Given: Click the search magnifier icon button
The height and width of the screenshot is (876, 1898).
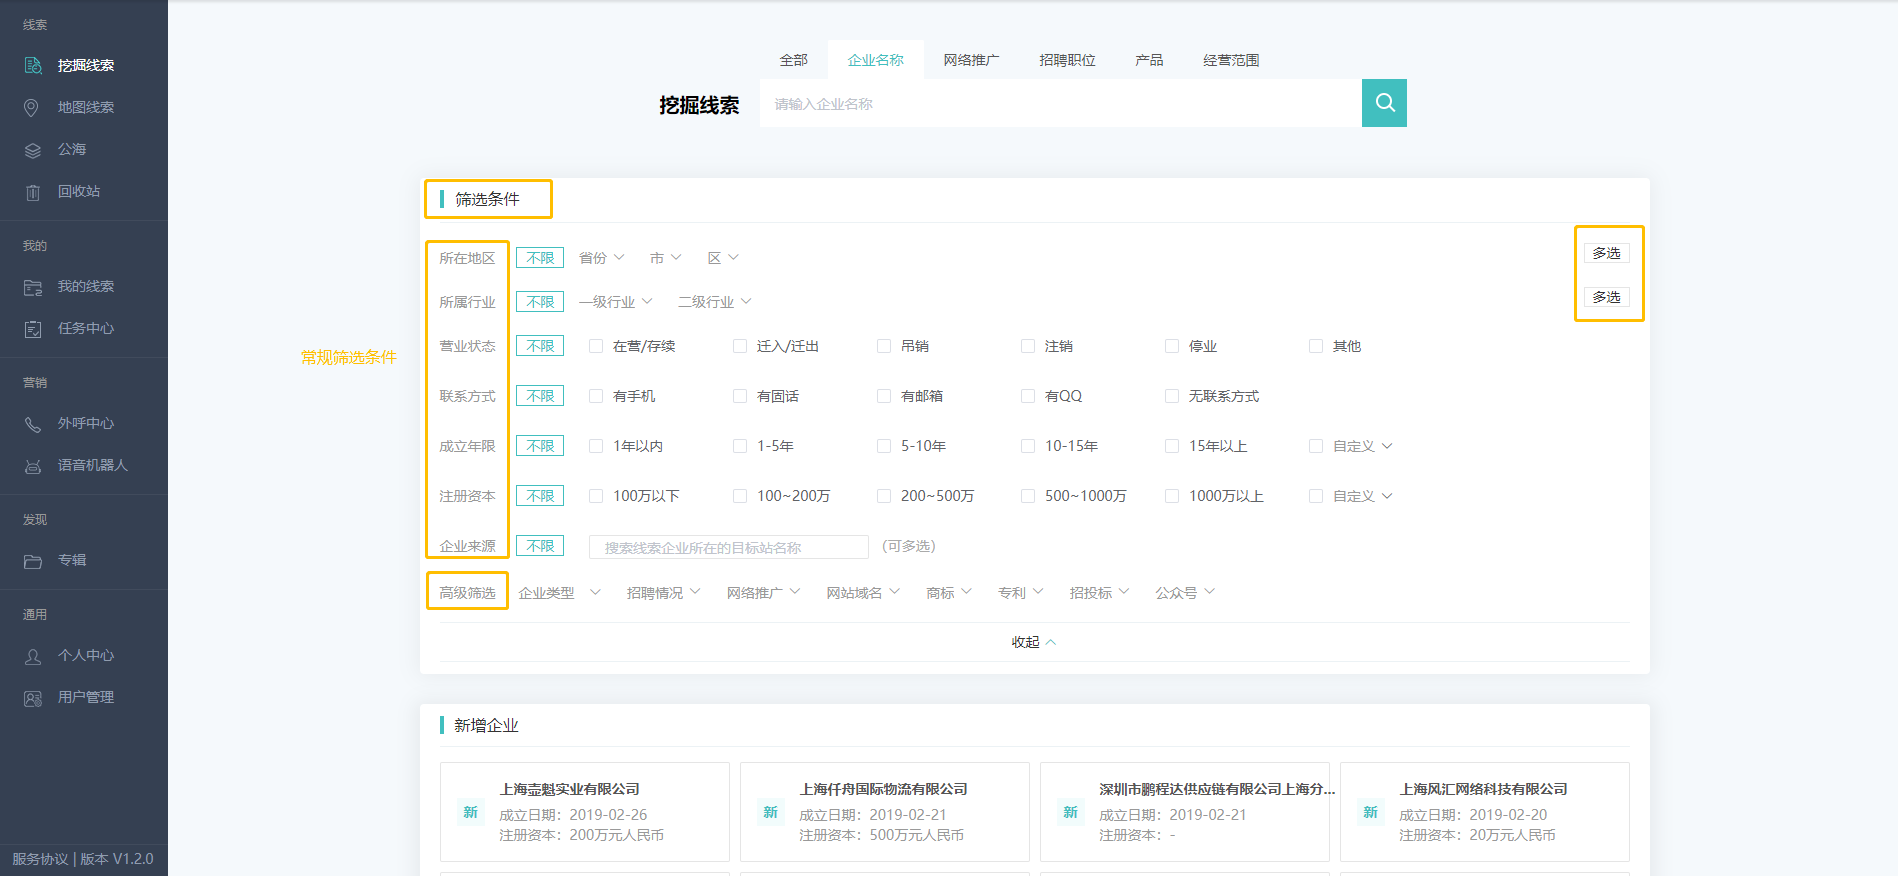Looking at the screenshot, I should pyautogui.click(x=1384, y=103).
